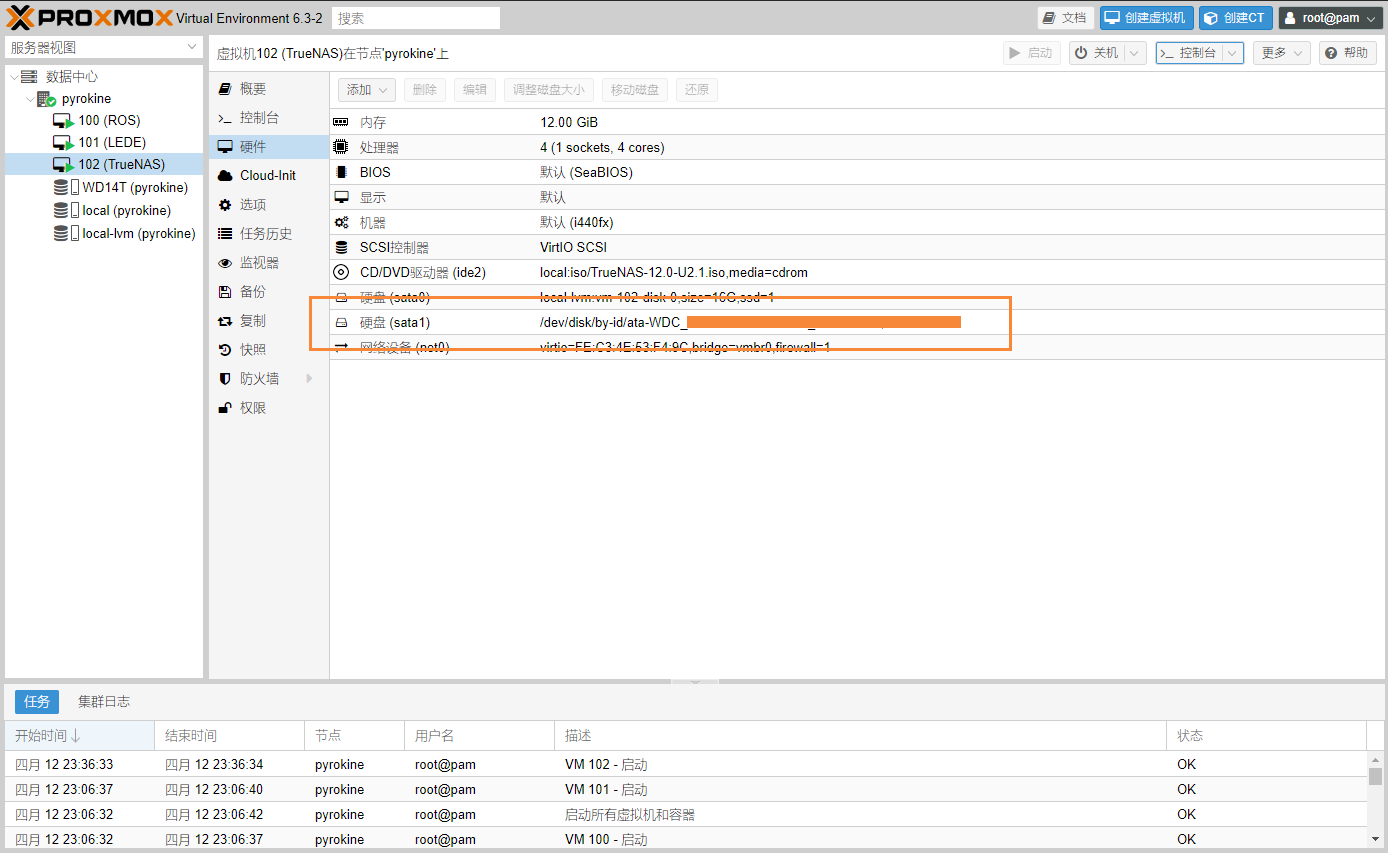Click the Create CT (创建CT) button
Screen dimensions: 1388x853
pos(1236,18)
